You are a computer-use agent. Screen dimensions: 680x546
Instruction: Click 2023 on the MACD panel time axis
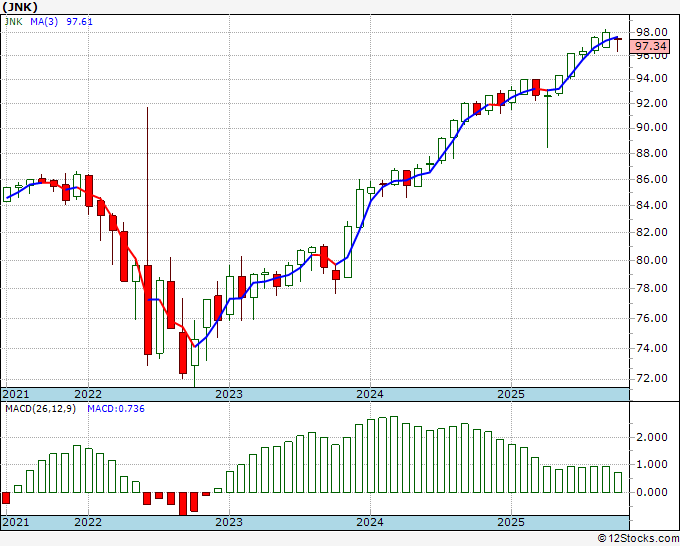[x=229, y=522]
